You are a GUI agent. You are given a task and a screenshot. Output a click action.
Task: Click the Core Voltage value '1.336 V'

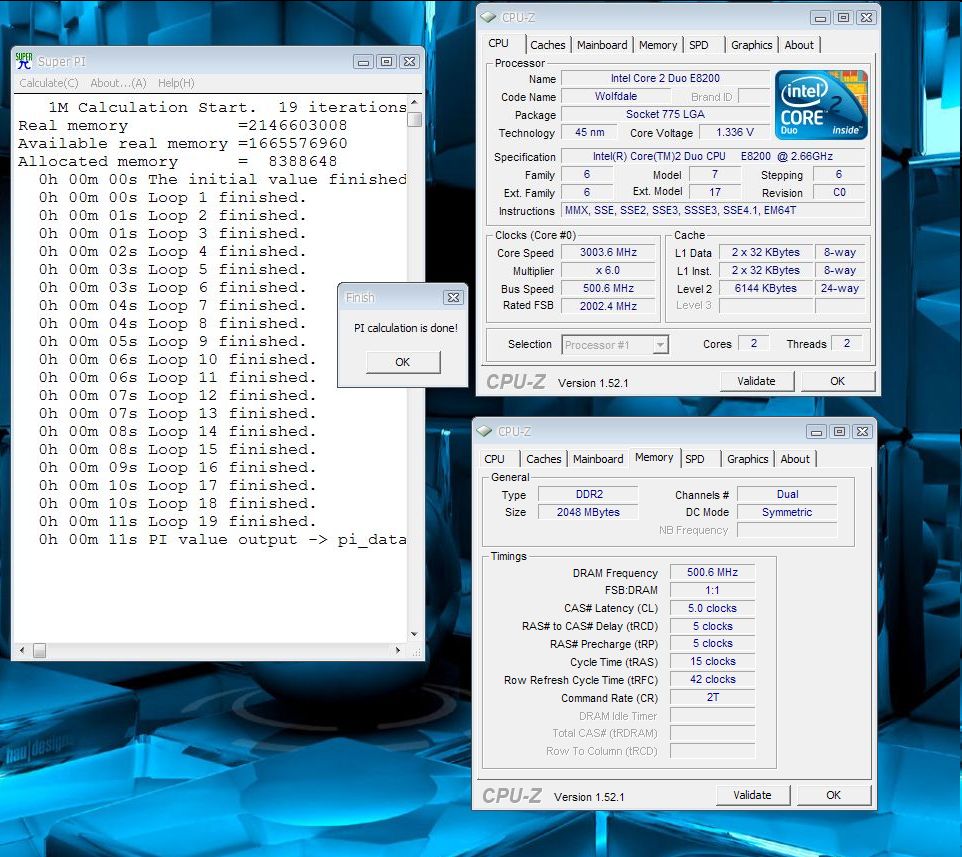(x=734, y=133)
